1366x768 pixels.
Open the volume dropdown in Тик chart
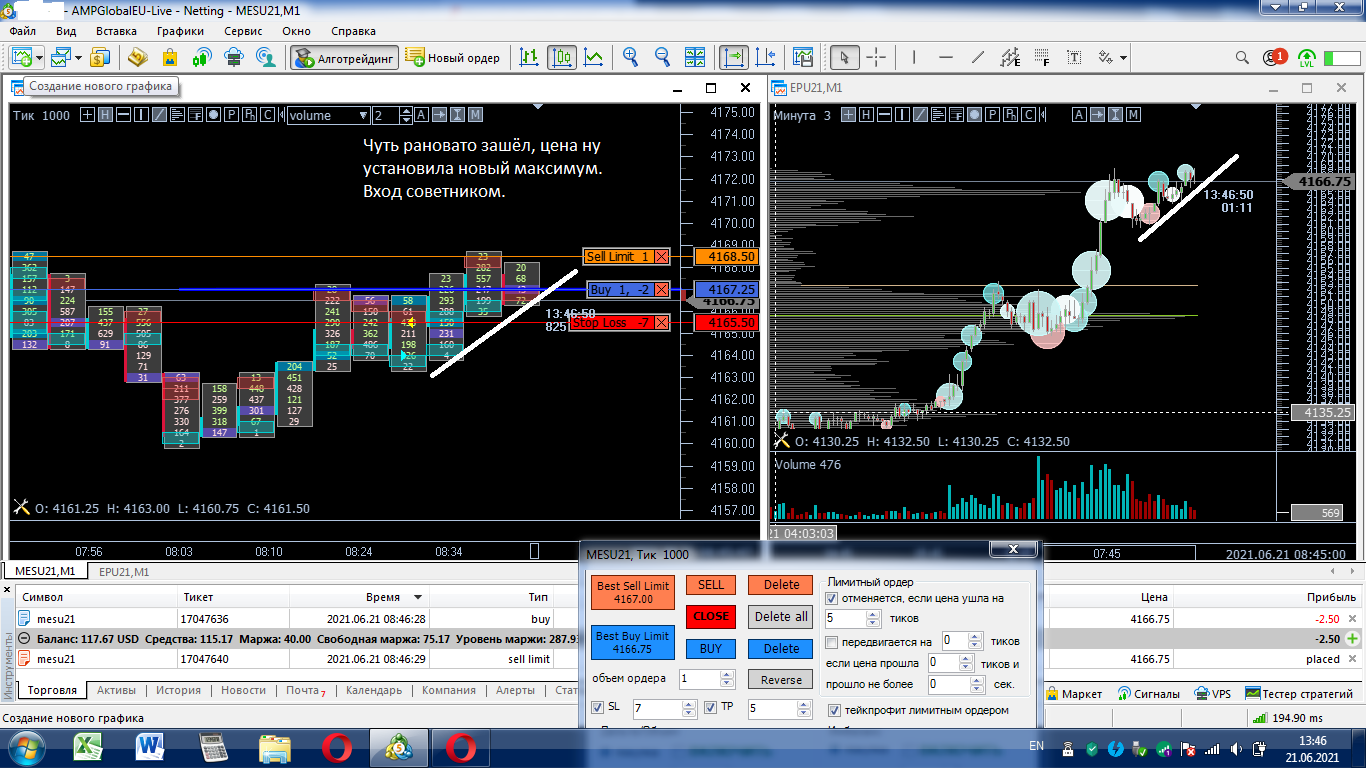tap(329, 115)
